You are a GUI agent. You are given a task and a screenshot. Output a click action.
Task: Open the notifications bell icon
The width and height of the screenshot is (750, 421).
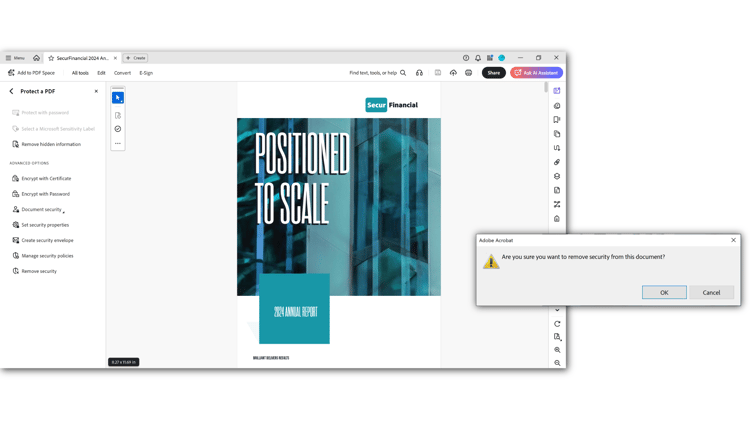coord(478,58)
